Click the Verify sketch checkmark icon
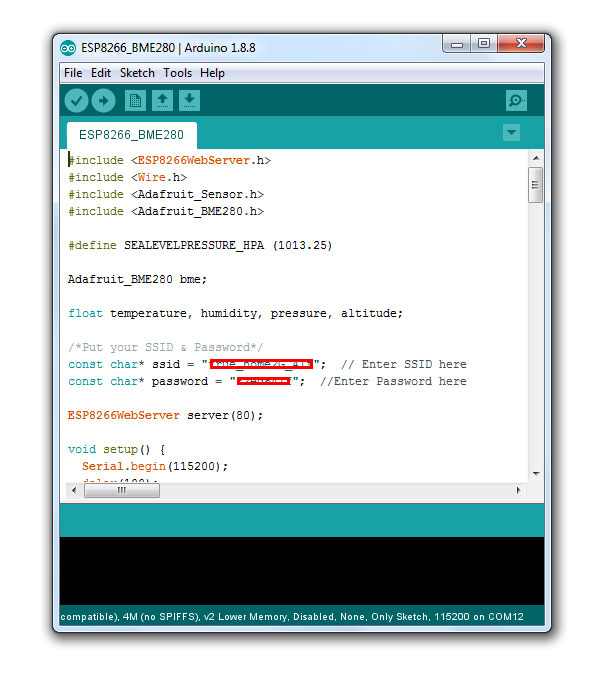 click(x=77, y=101)
